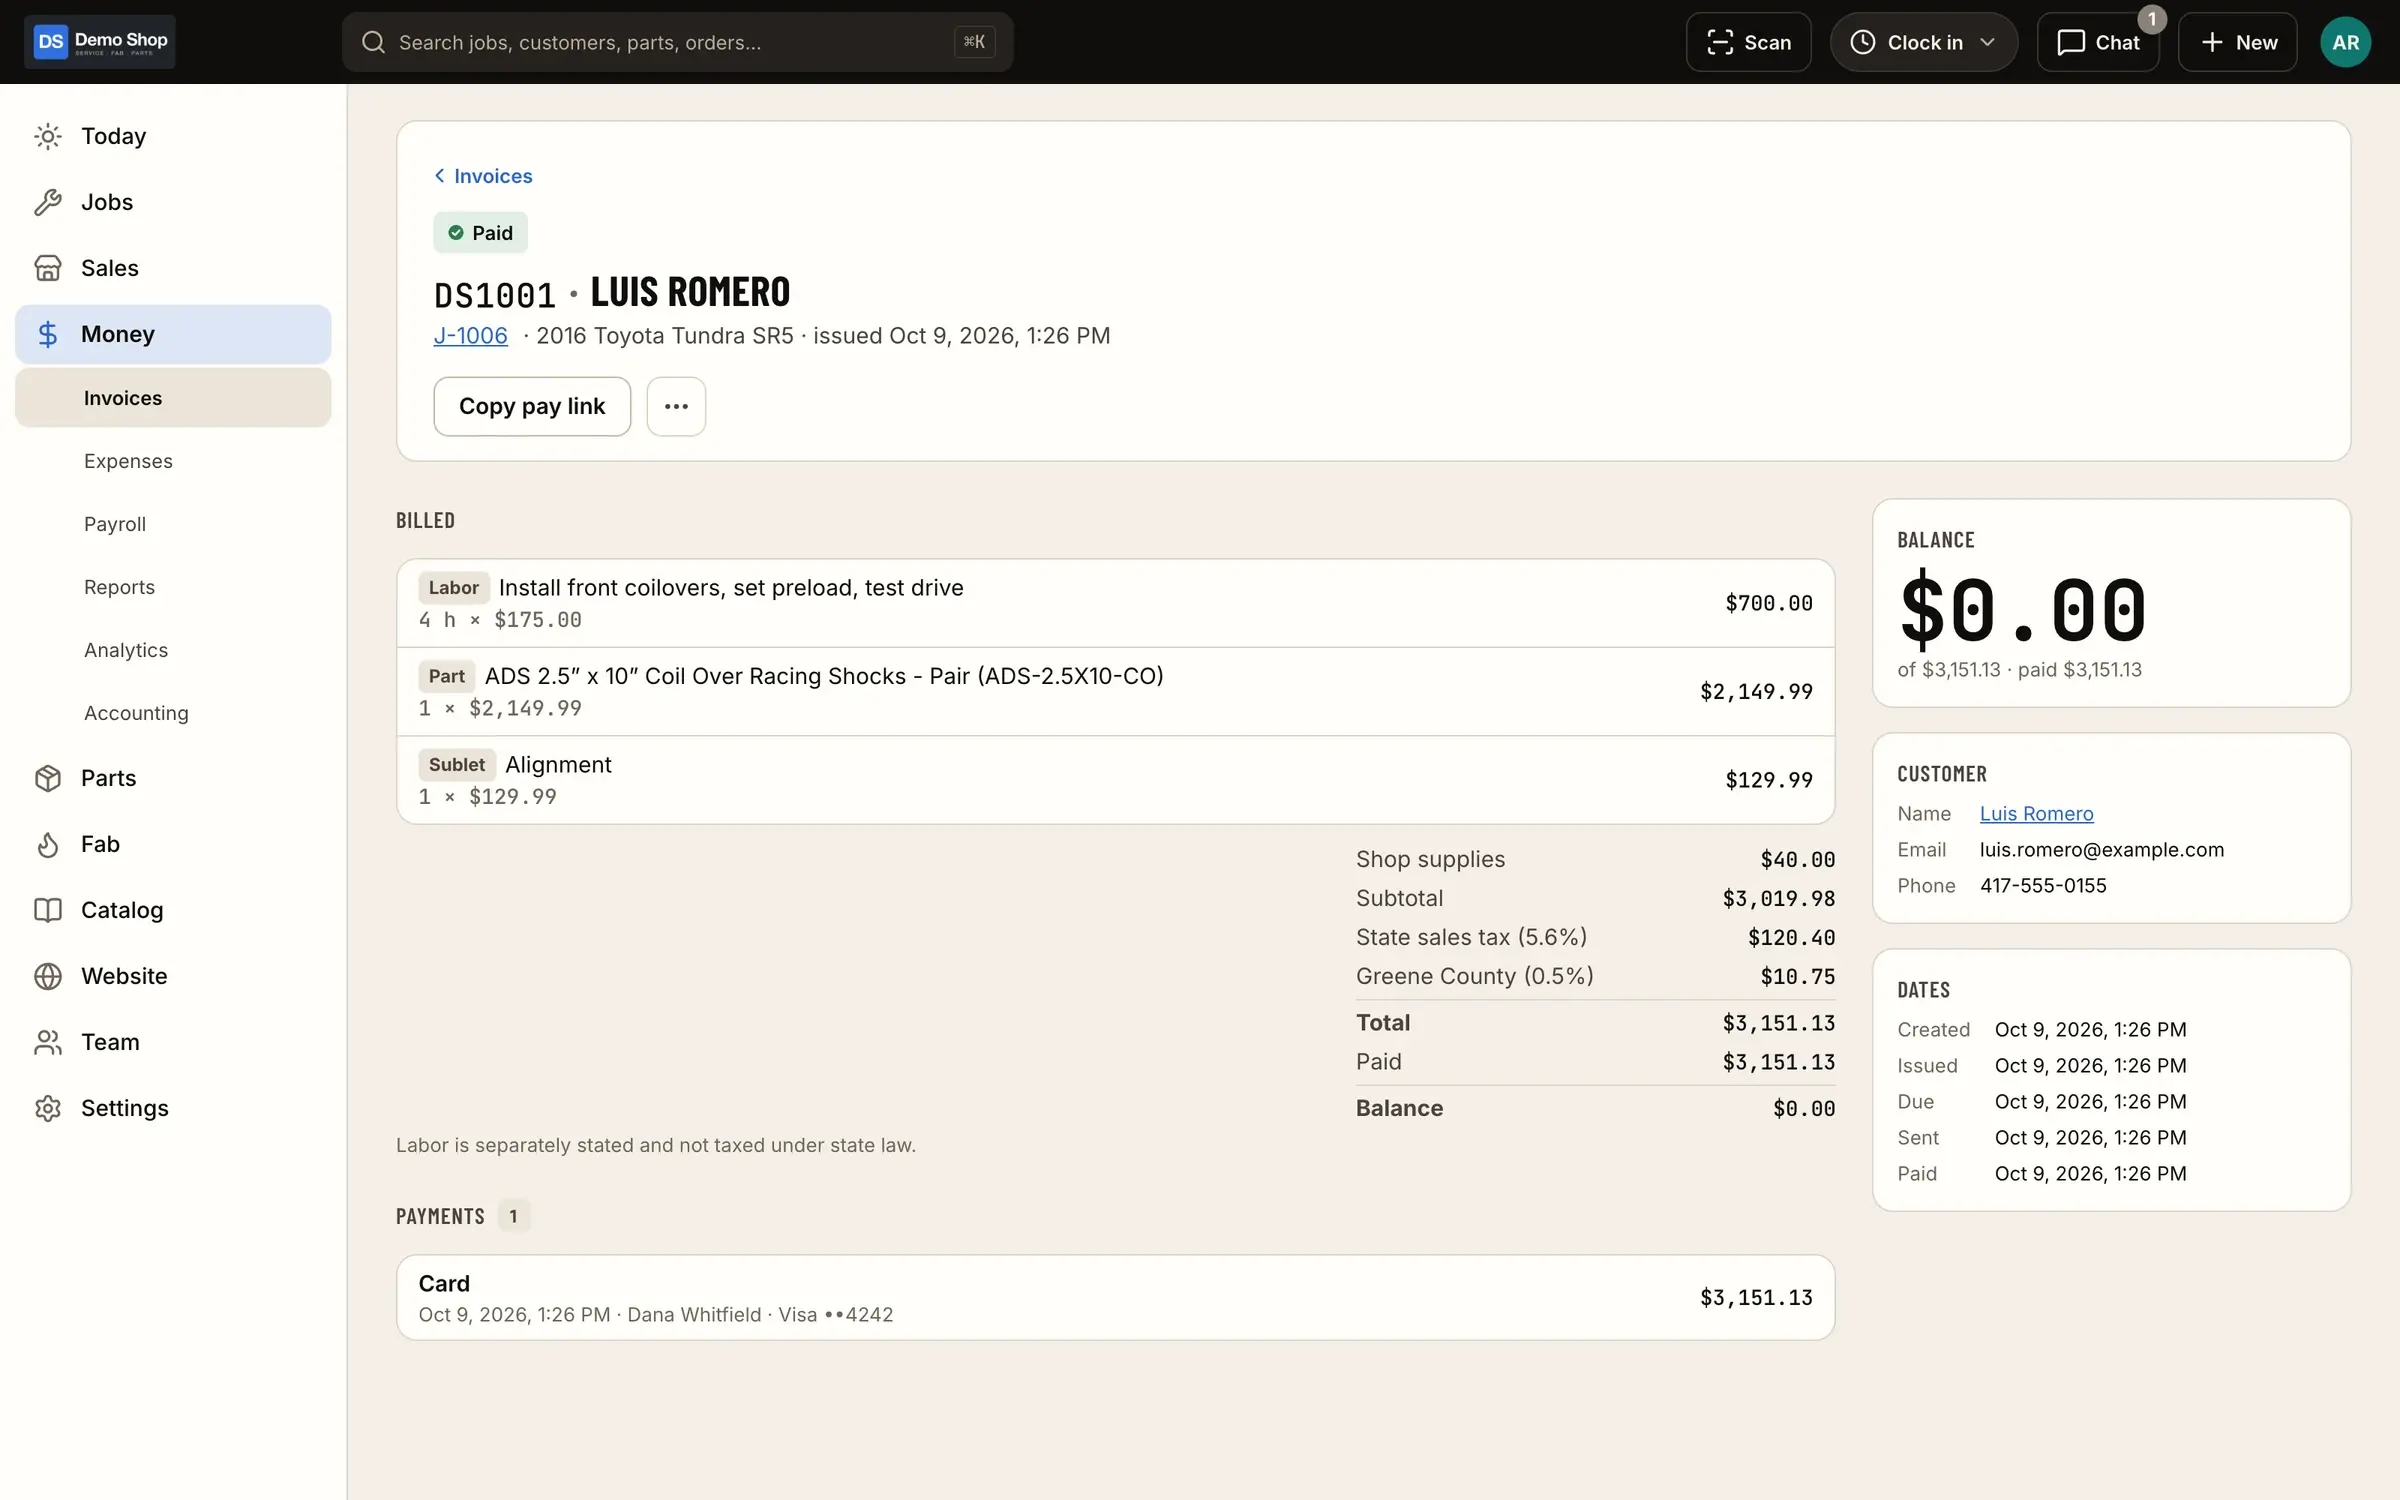Image resolution: width=2400 pixels, height=1500 pixels.
Task: Click the Demo Shop logo
Action: [x=100, y=42]
